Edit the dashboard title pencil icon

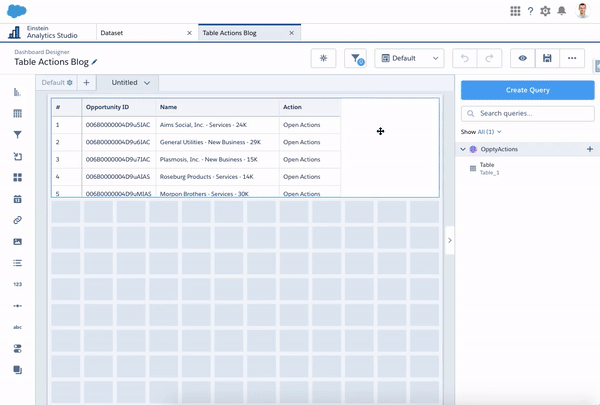pos(95,62)
